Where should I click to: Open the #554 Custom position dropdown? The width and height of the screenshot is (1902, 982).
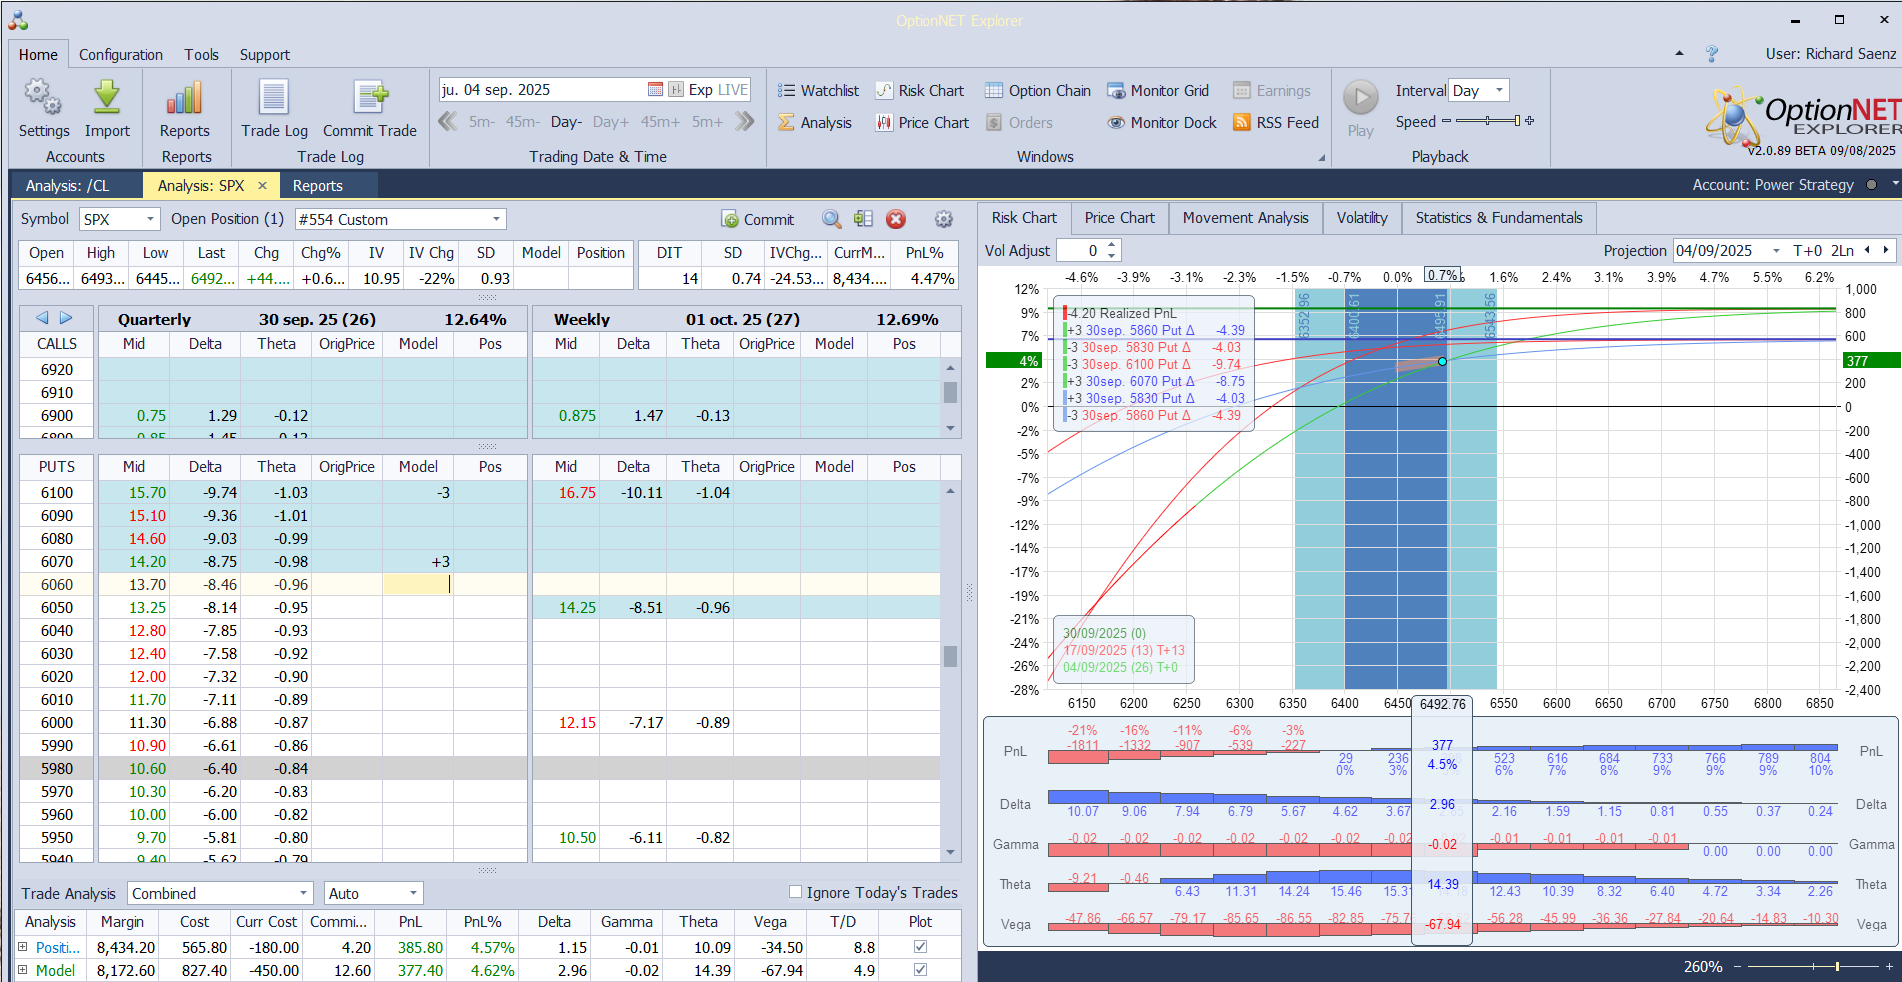pos(496,219)
